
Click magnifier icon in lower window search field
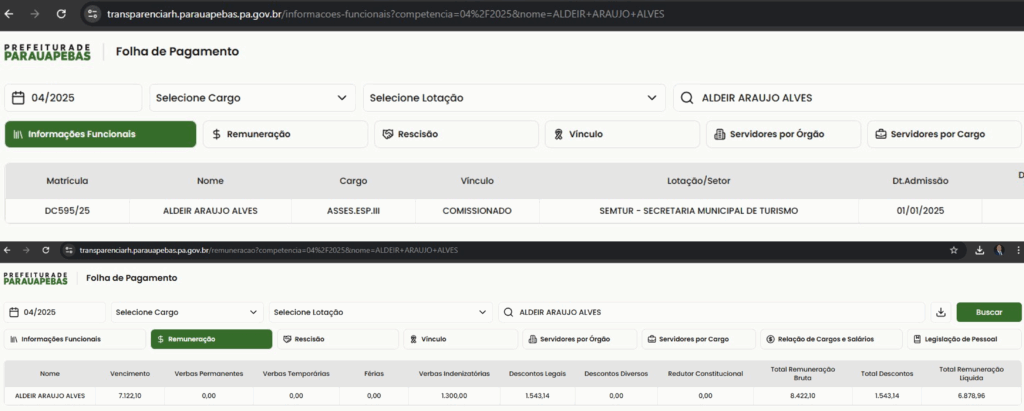508,312
